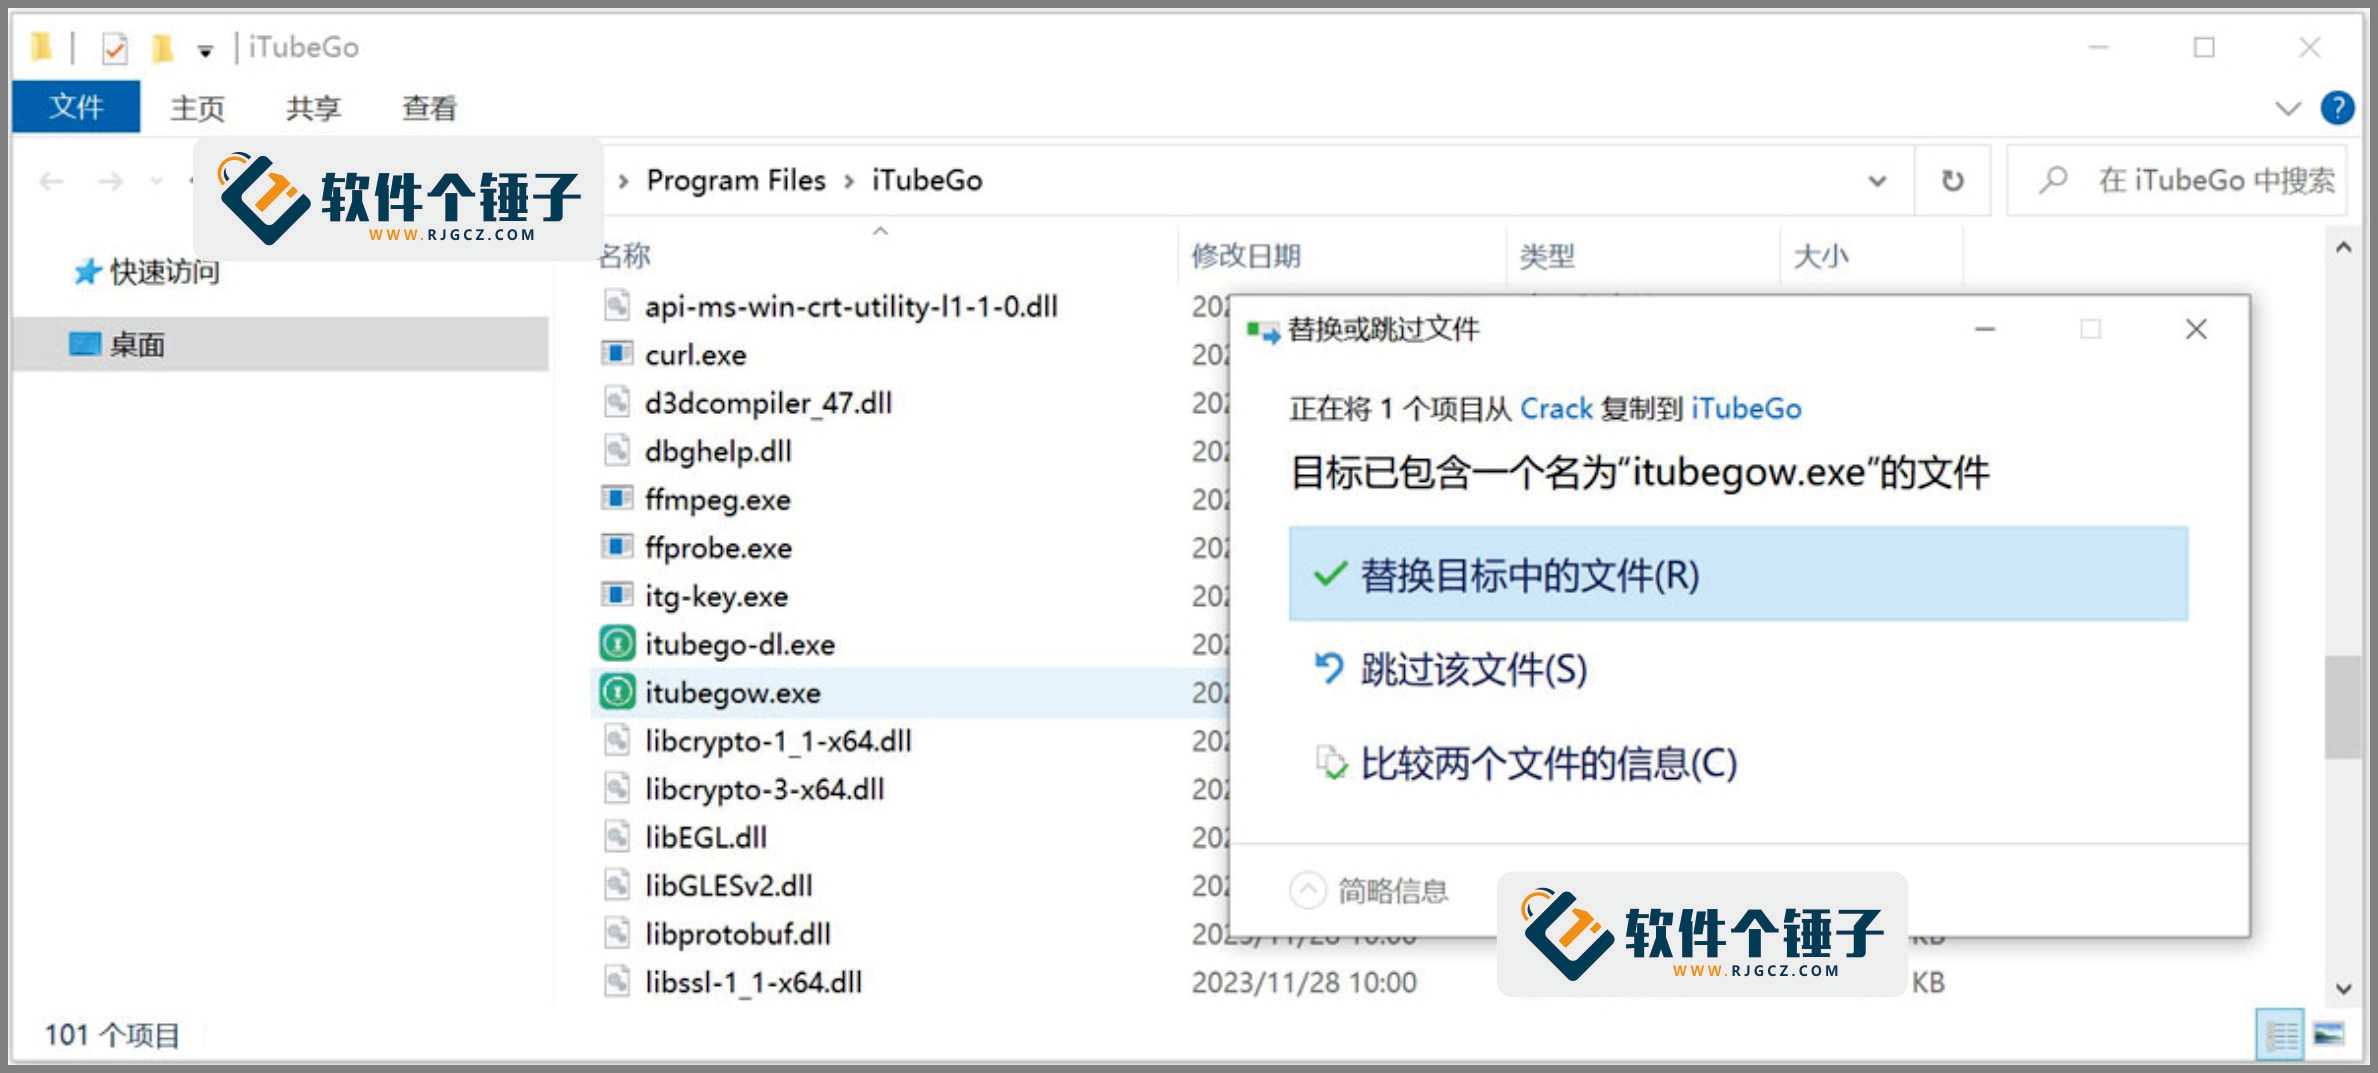Expand the ribbon with the chevron
This screenshot has height=1073, width=2378.
(2287, 108)
